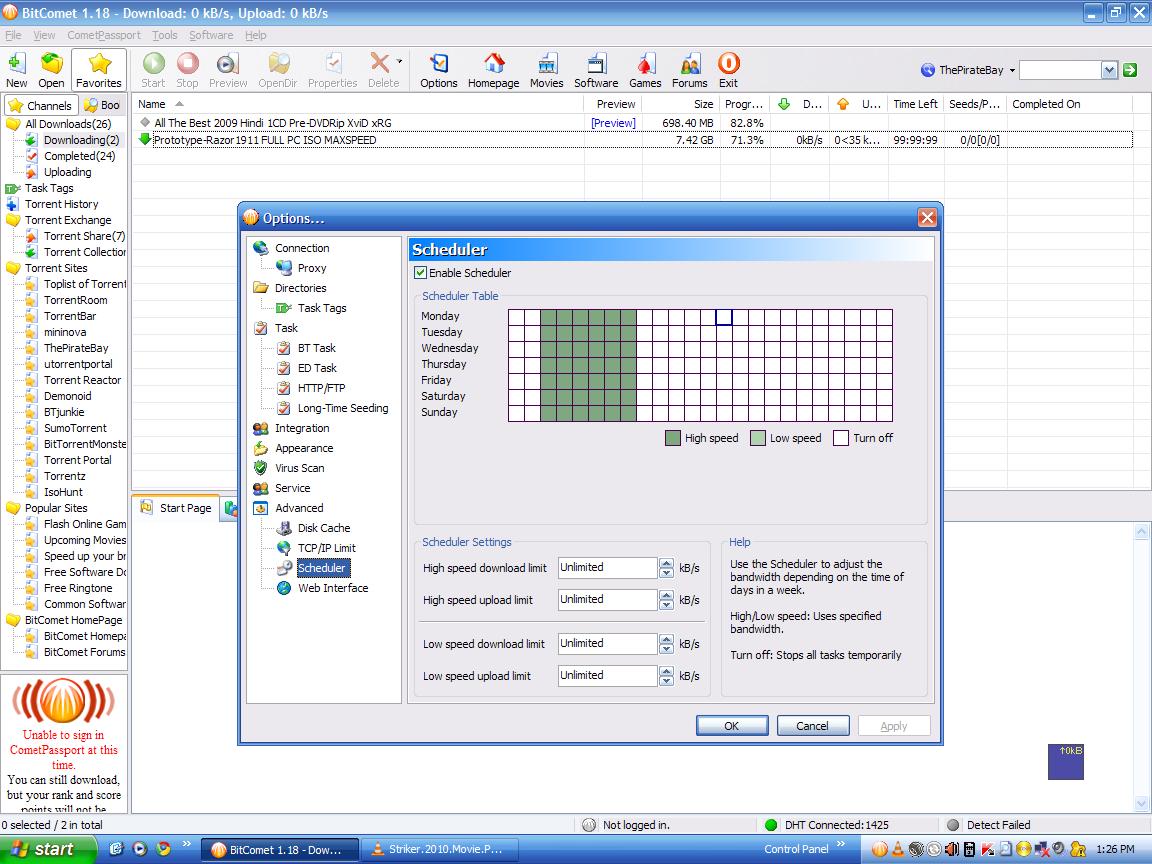Open the File menu

coord(13,35)
